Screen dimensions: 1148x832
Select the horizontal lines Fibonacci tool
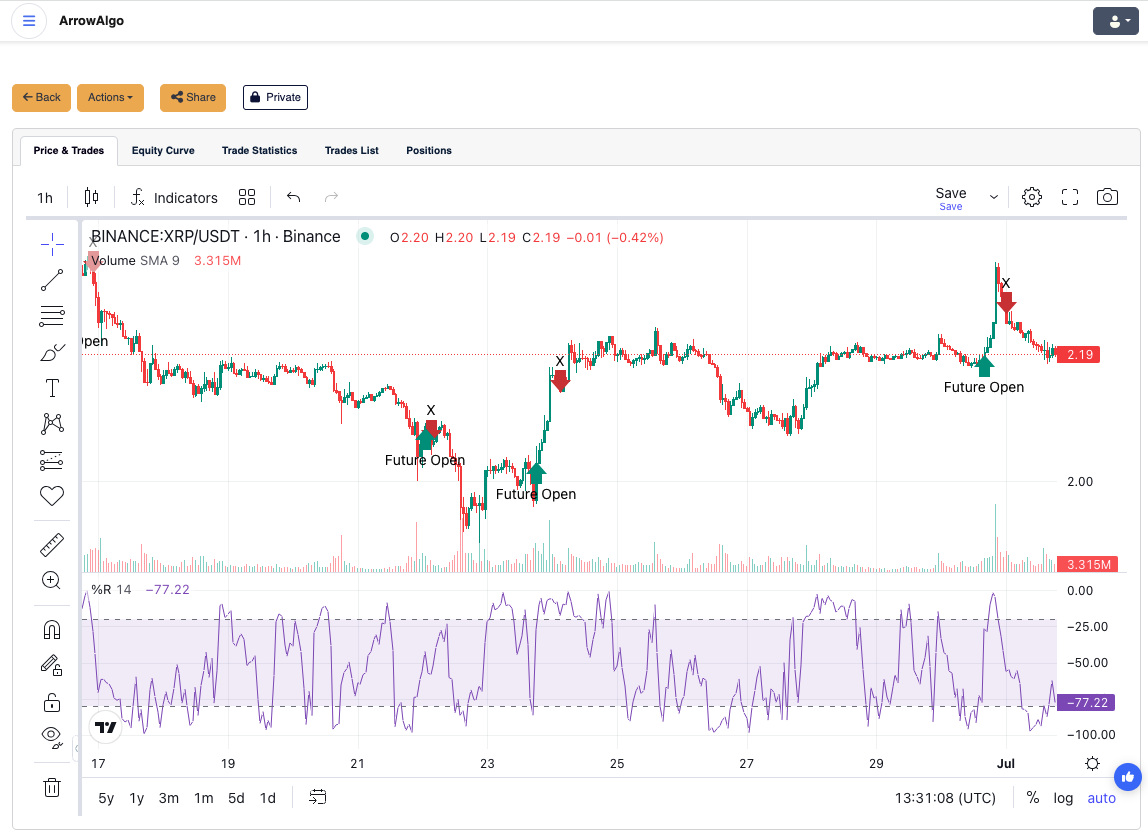tap(52, 316)
